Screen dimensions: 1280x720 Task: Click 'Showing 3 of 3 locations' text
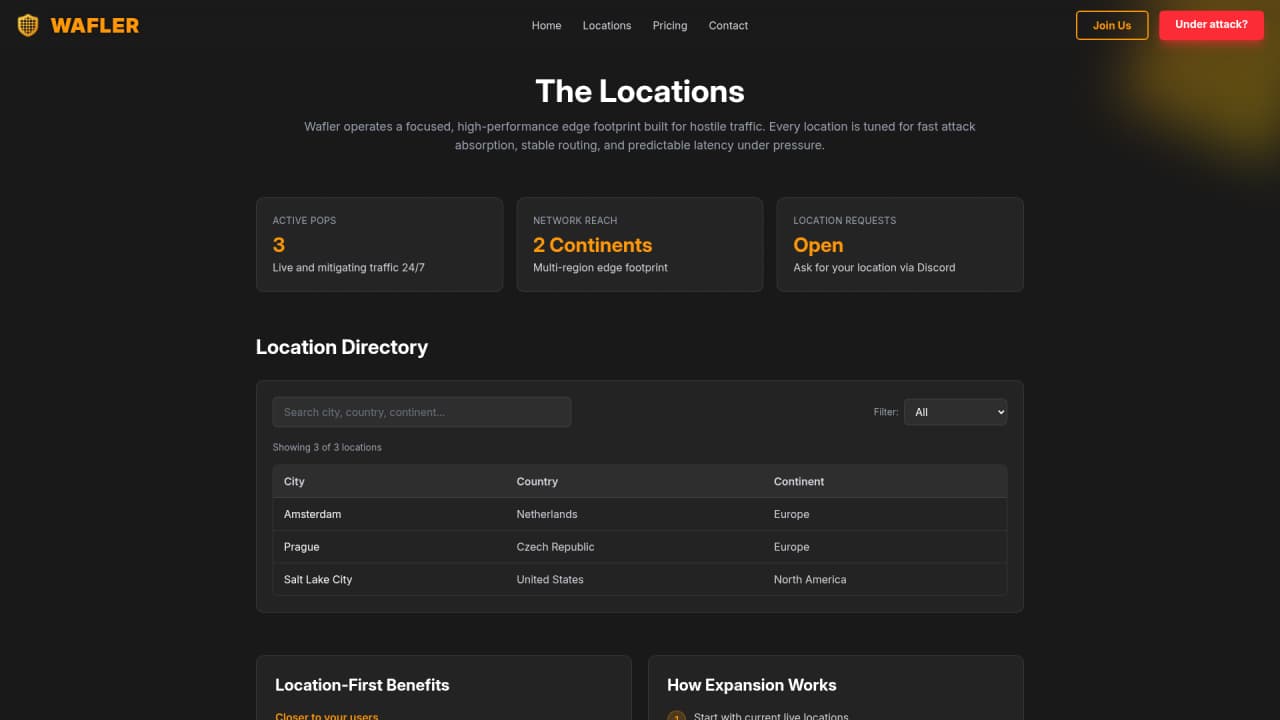[x=327, y=447]
